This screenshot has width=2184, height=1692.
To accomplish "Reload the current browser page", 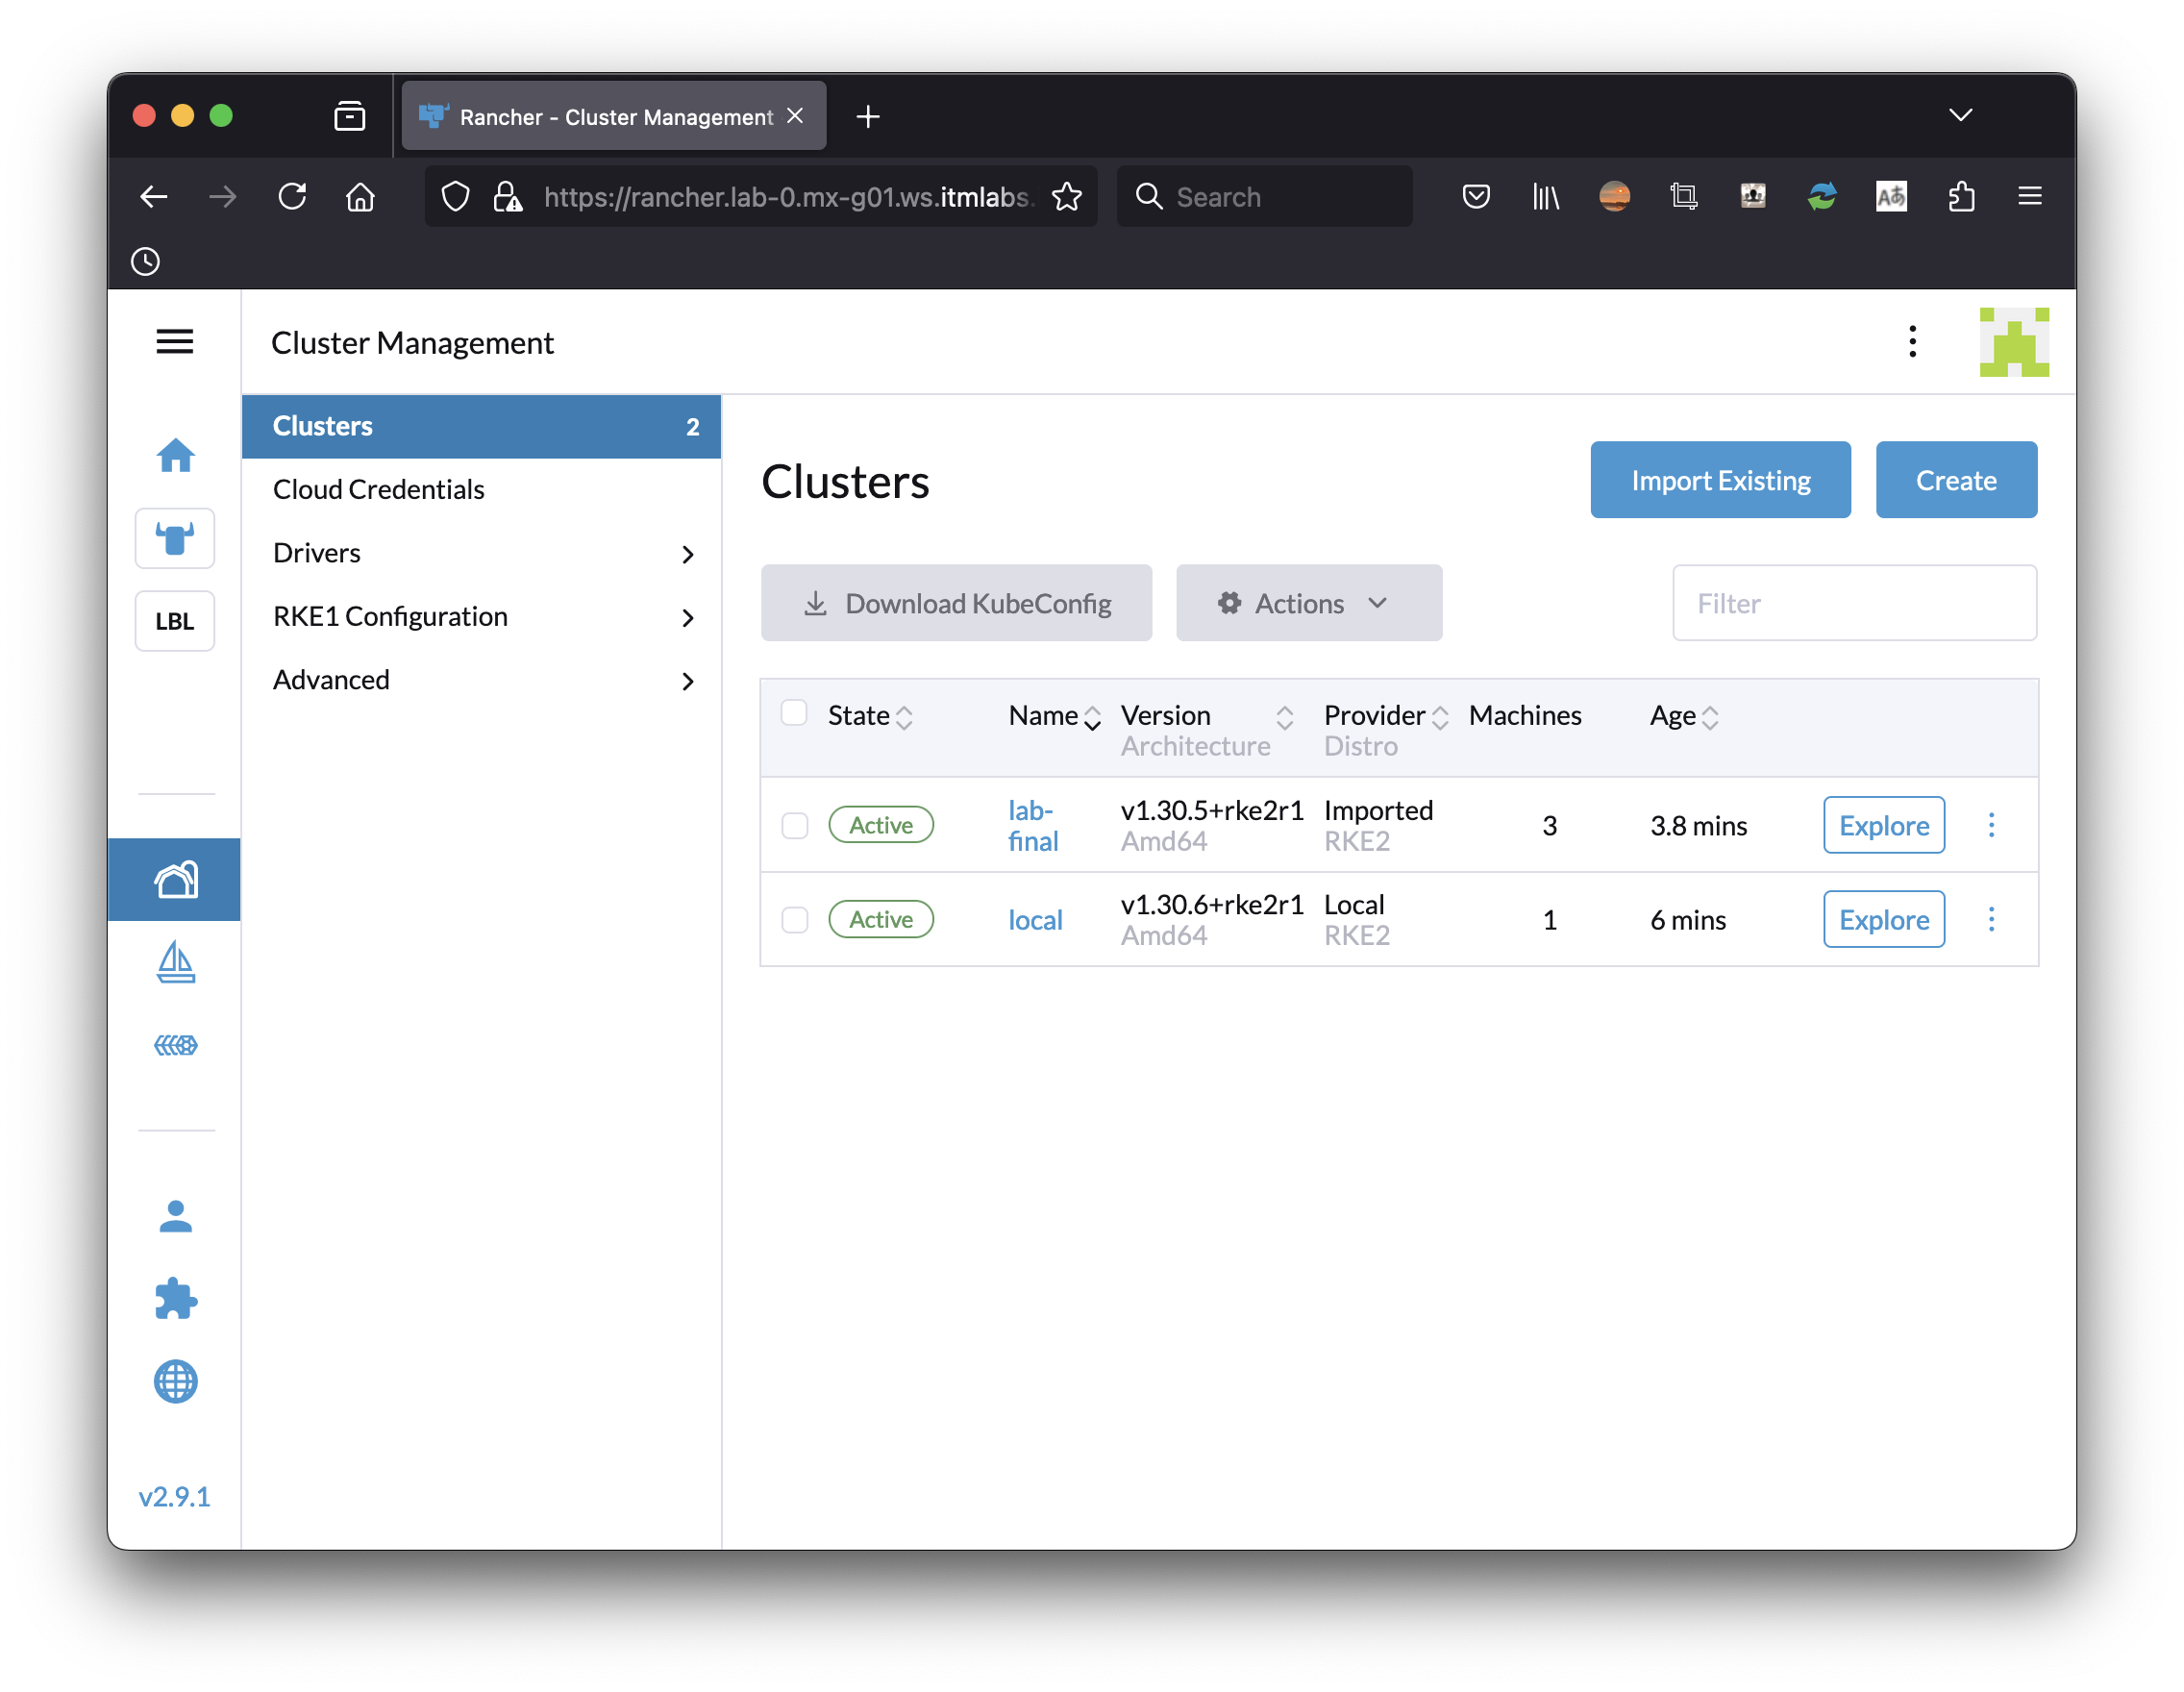I will pos(292,196).
